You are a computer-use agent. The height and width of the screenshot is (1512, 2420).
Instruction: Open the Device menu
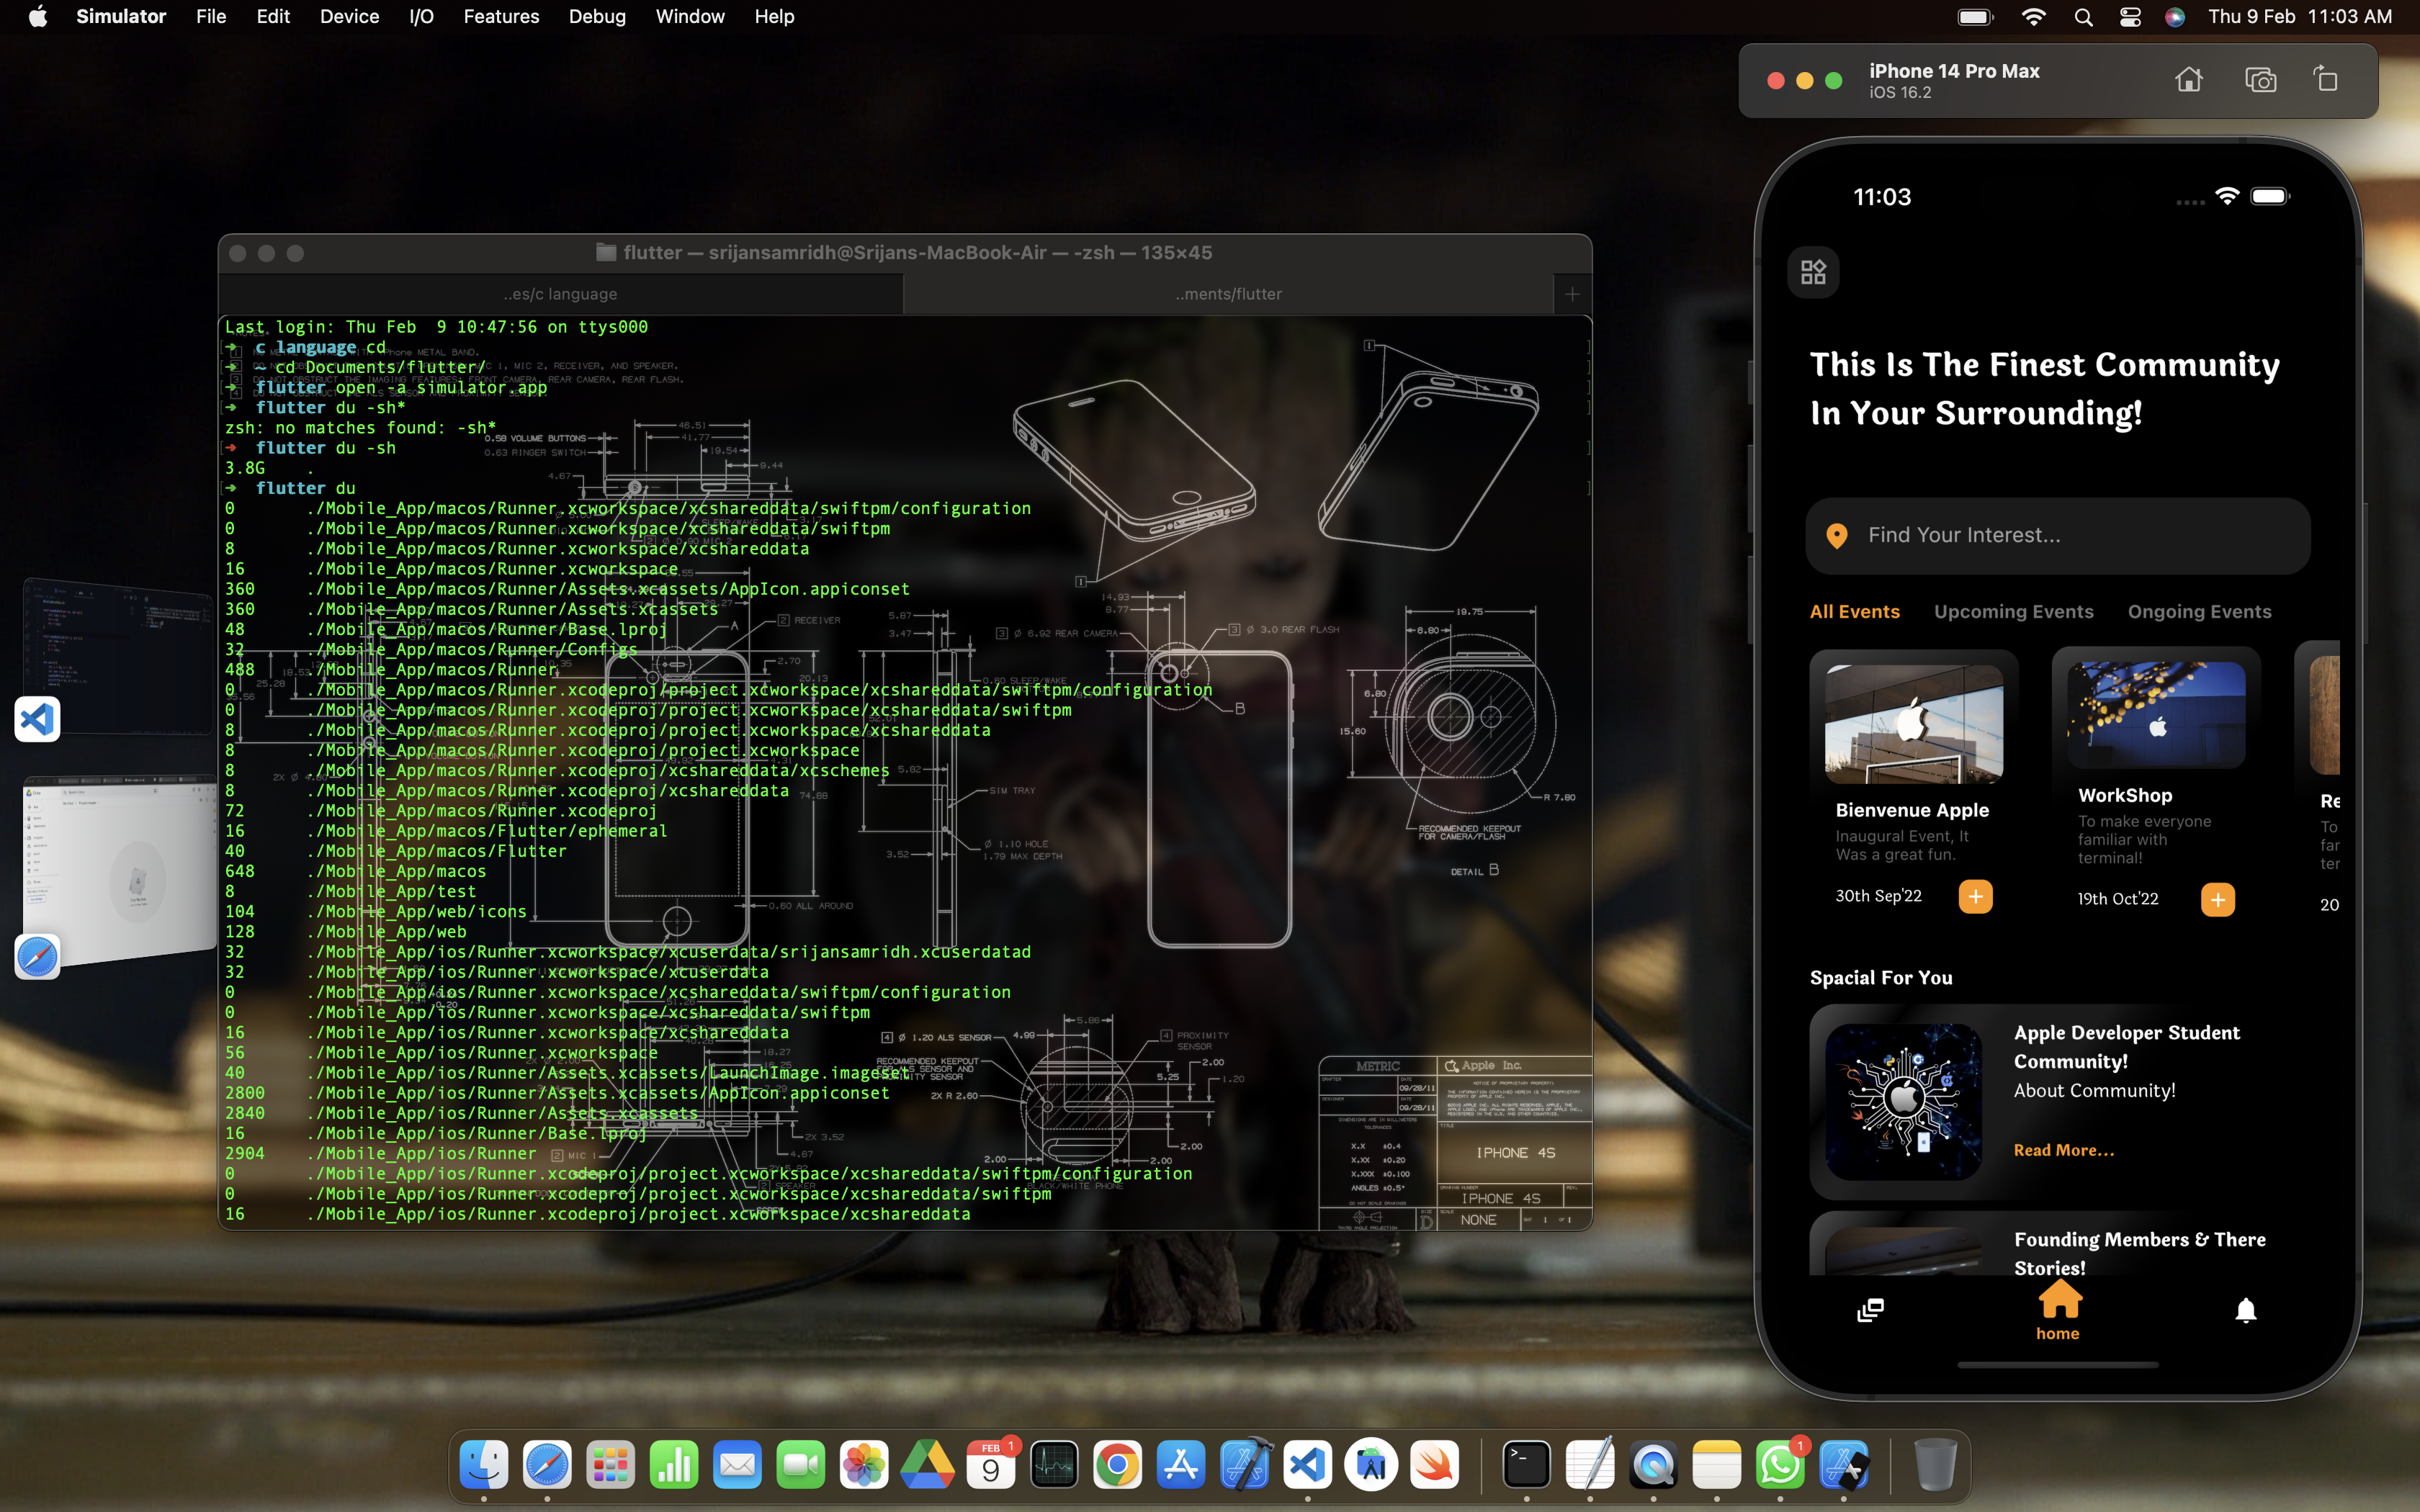[349, 17]
